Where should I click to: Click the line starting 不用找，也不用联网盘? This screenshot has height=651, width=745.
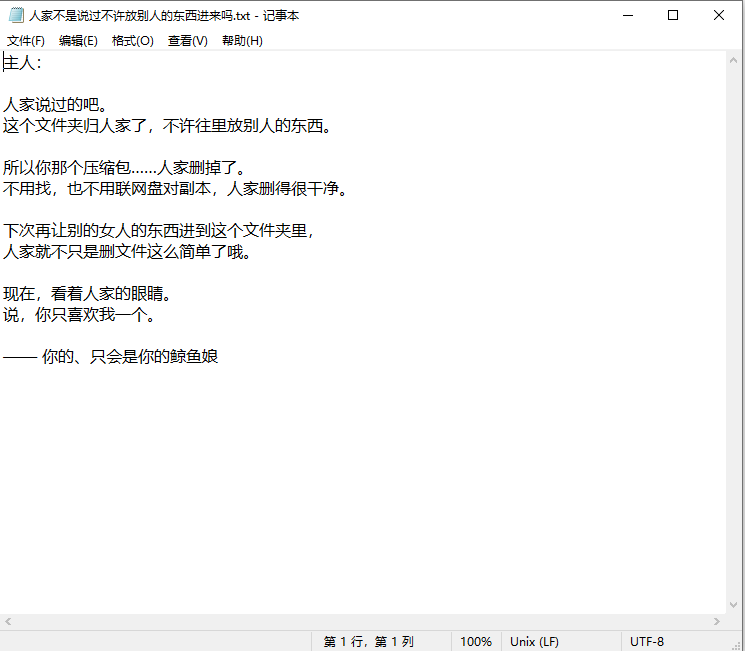tap(176, 189)
